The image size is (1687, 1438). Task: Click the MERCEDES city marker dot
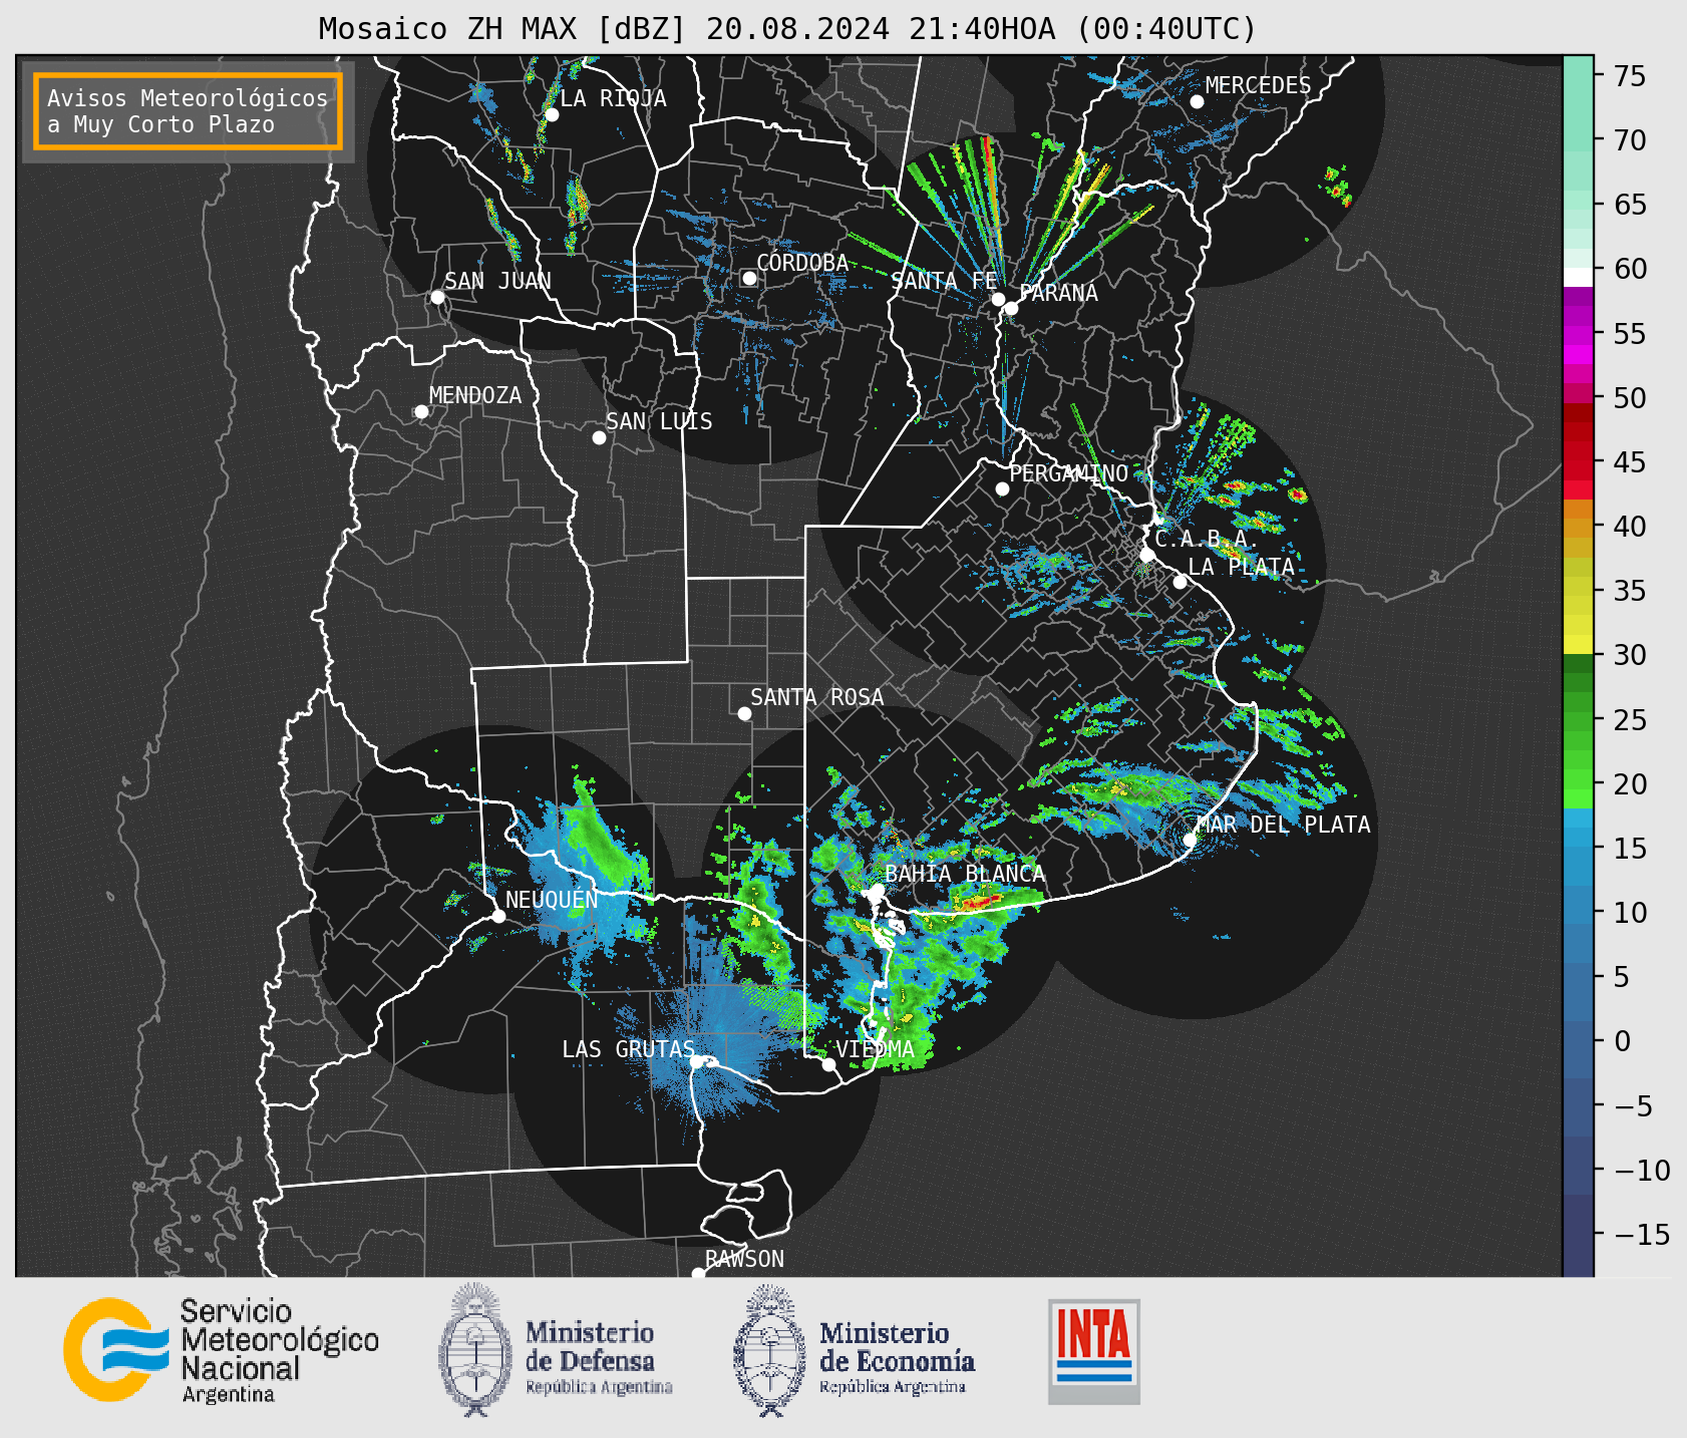pyautogui.click(x=1197, y=102)
